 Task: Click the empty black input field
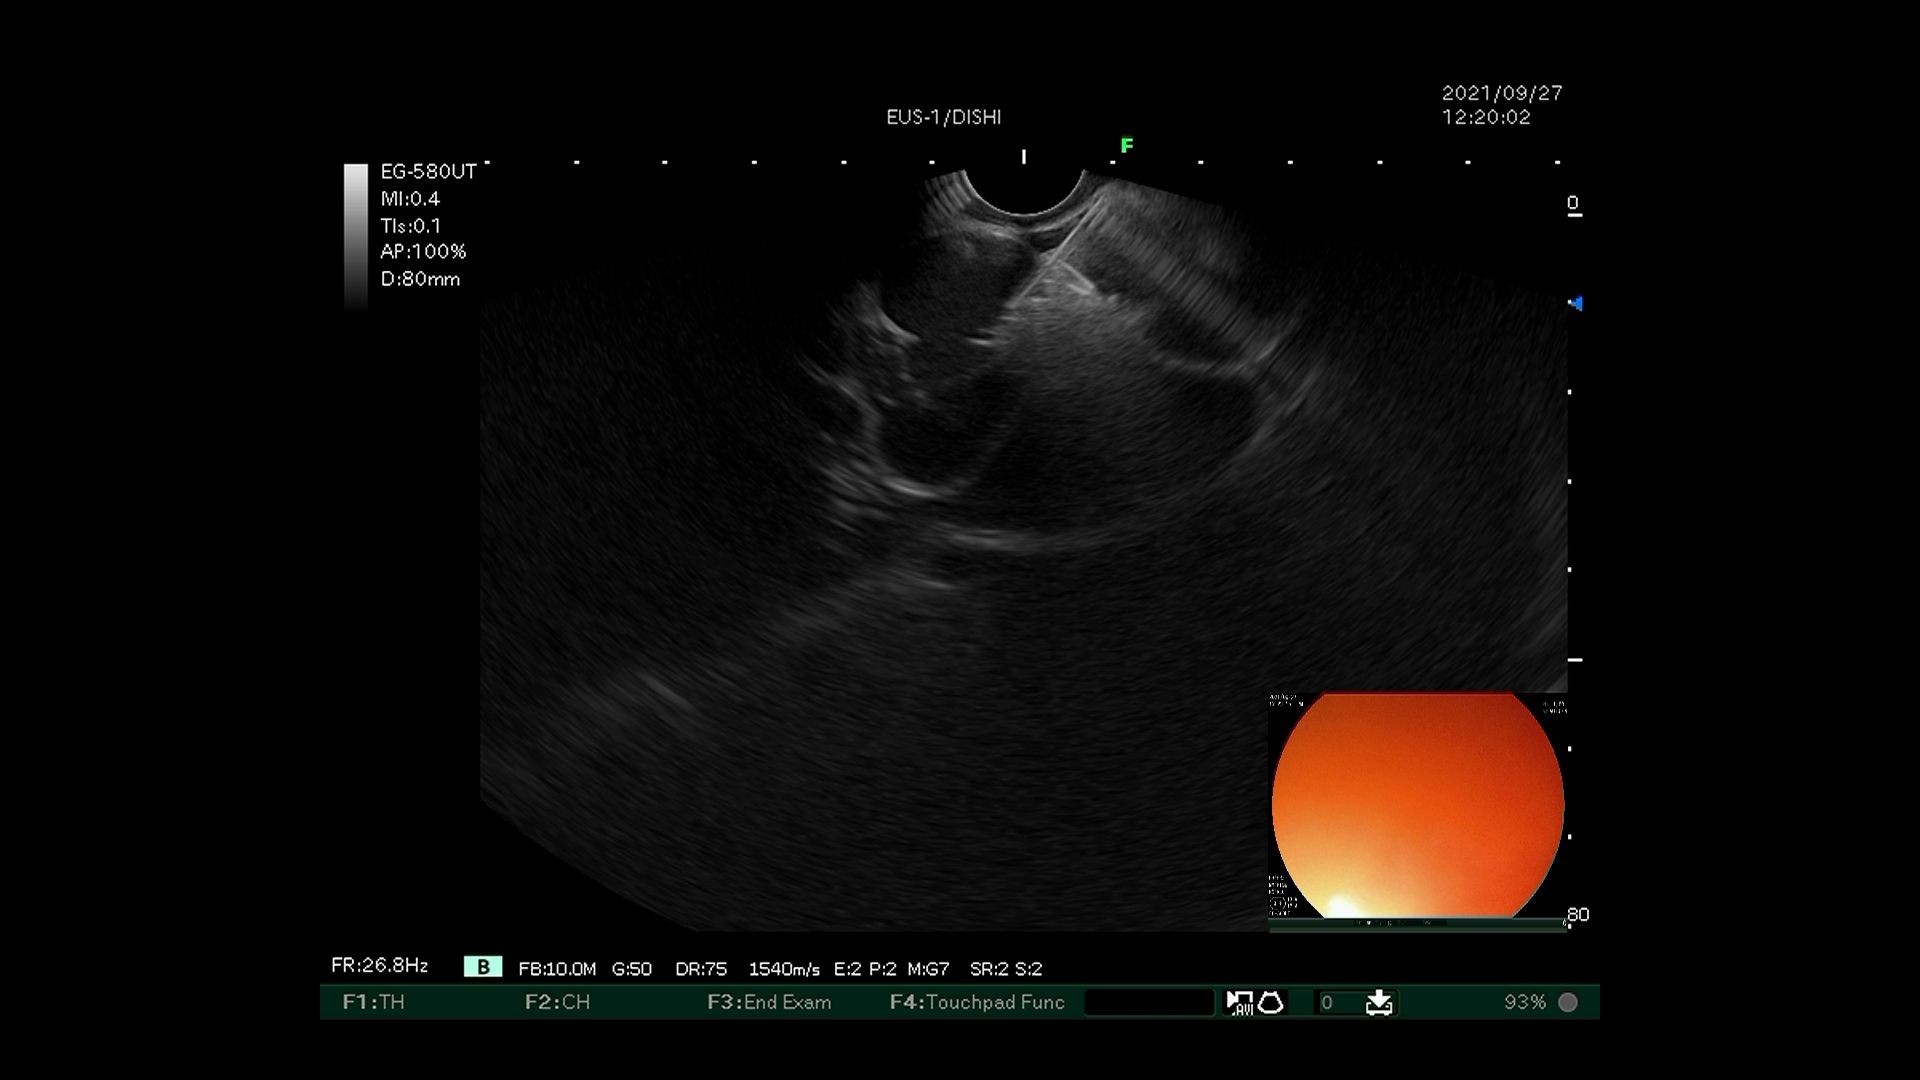coord(1149,1002)
